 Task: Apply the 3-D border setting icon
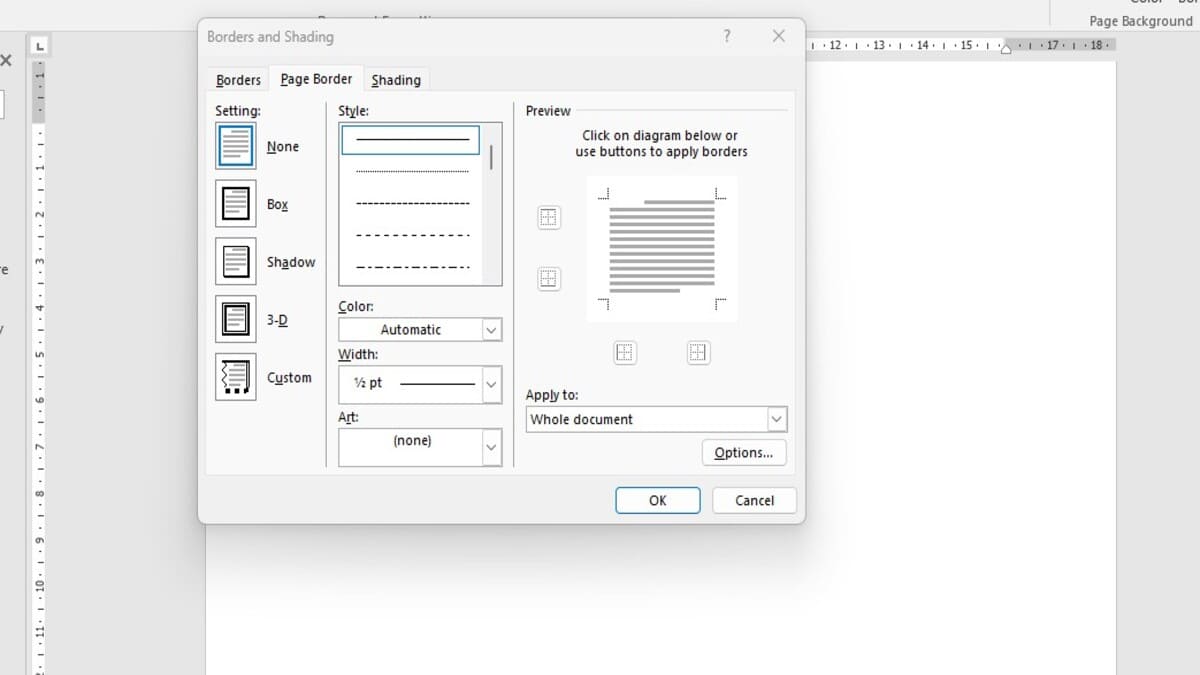click(236, 320)
